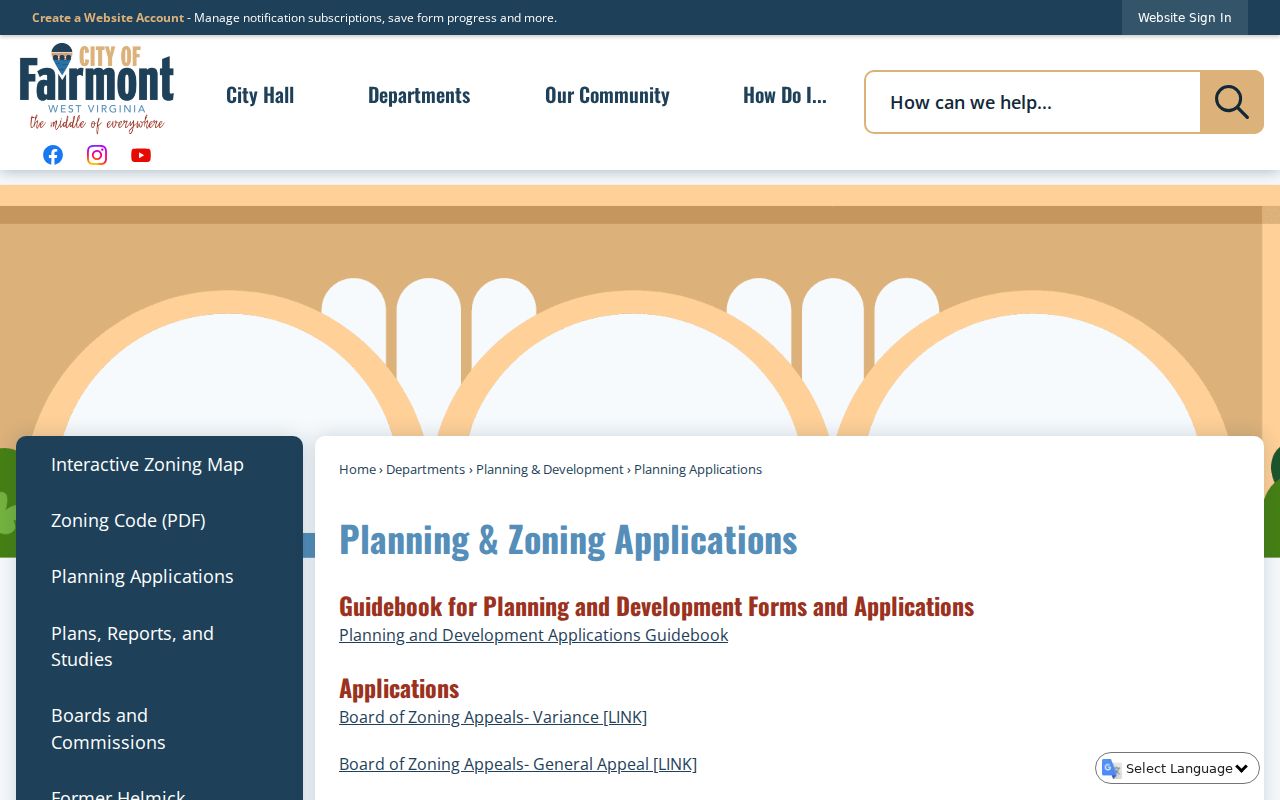
Task: Open the How Do I... menu
Action: tap(785, 95)
